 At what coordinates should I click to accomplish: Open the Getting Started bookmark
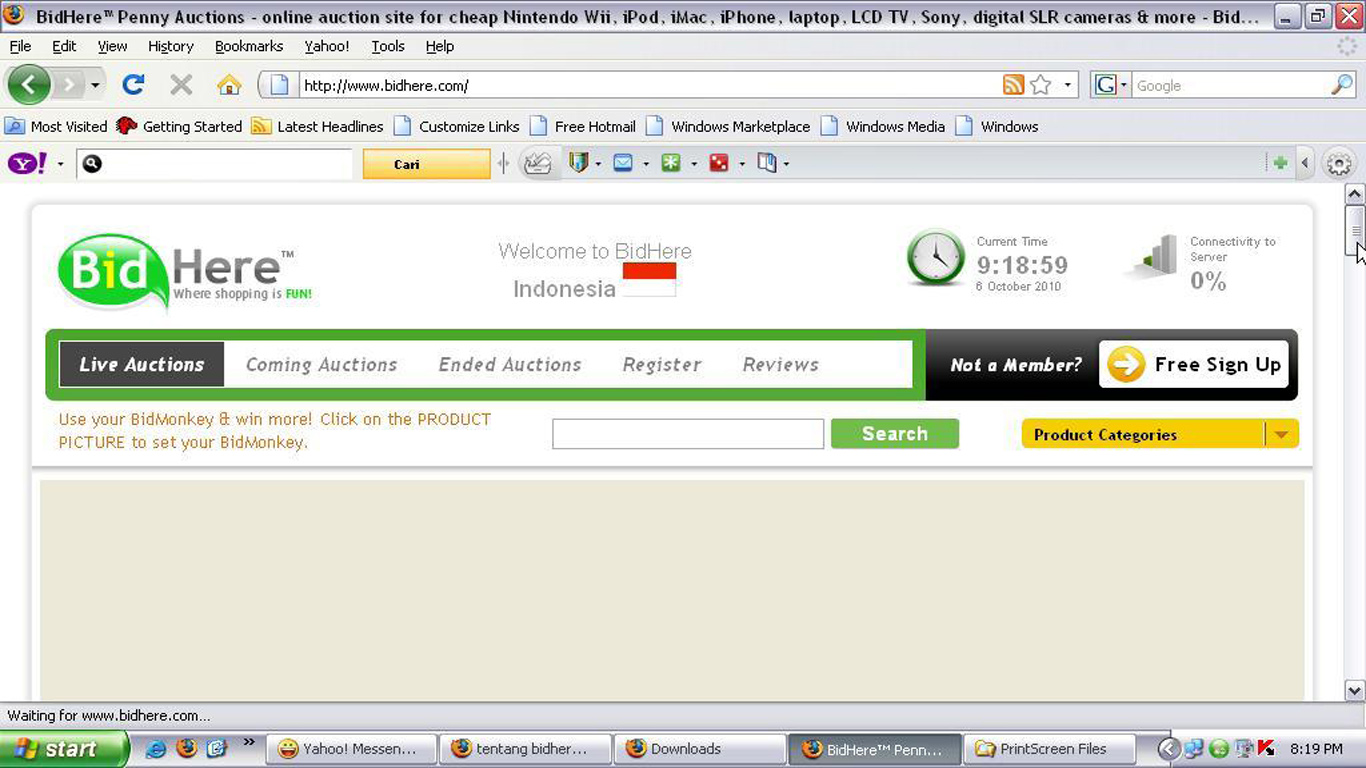[x=180, y=126]
